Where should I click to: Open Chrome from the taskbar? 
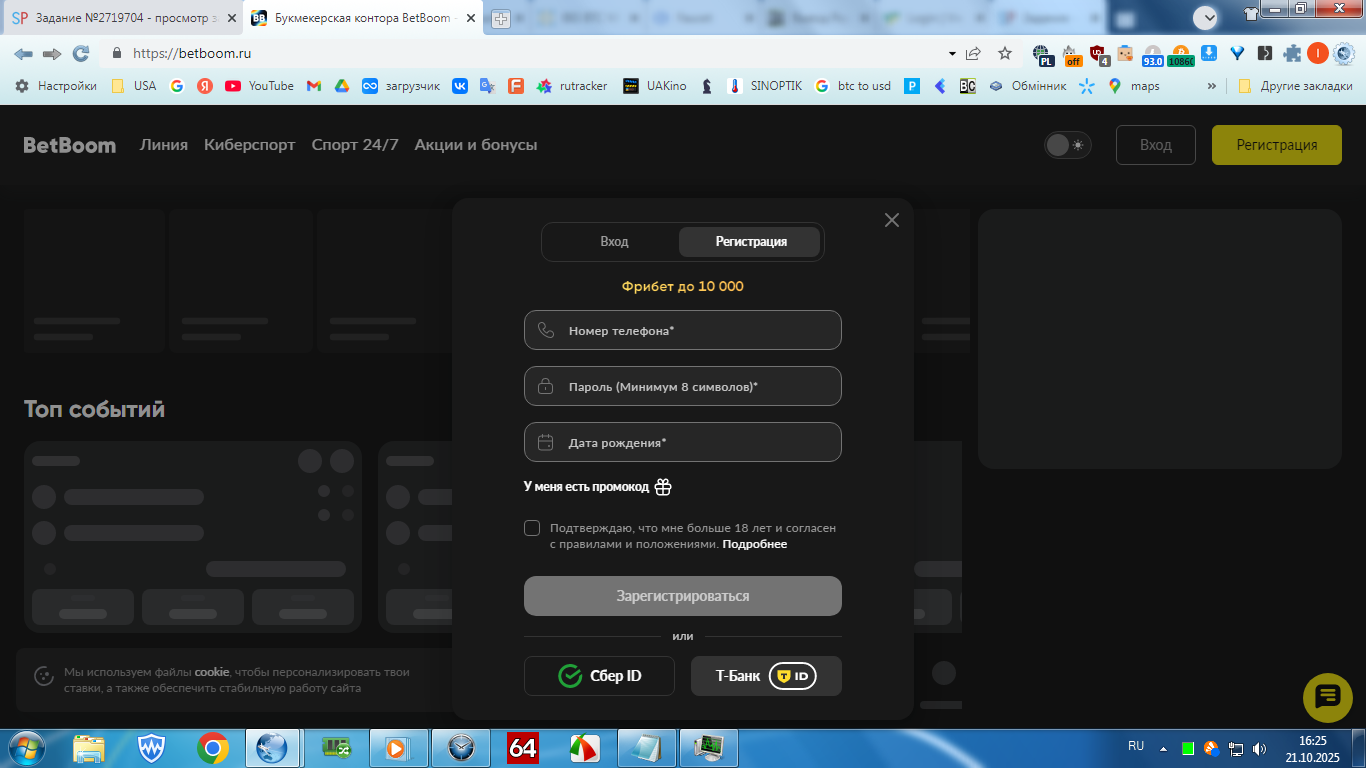coord(213,748)
